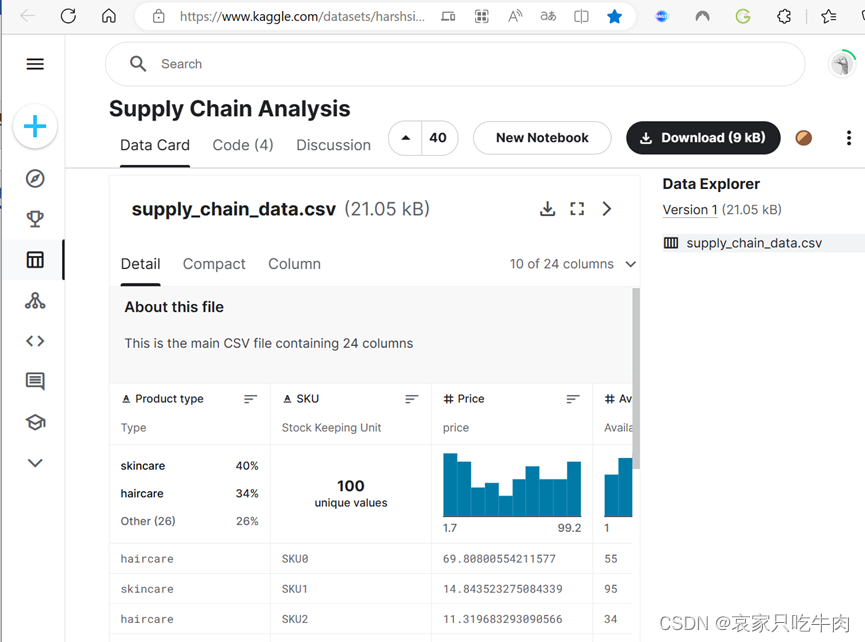The width and height of the screenshot is (865, 642).
Task: Select the Detail view tab
Action: tap(141, 264)
